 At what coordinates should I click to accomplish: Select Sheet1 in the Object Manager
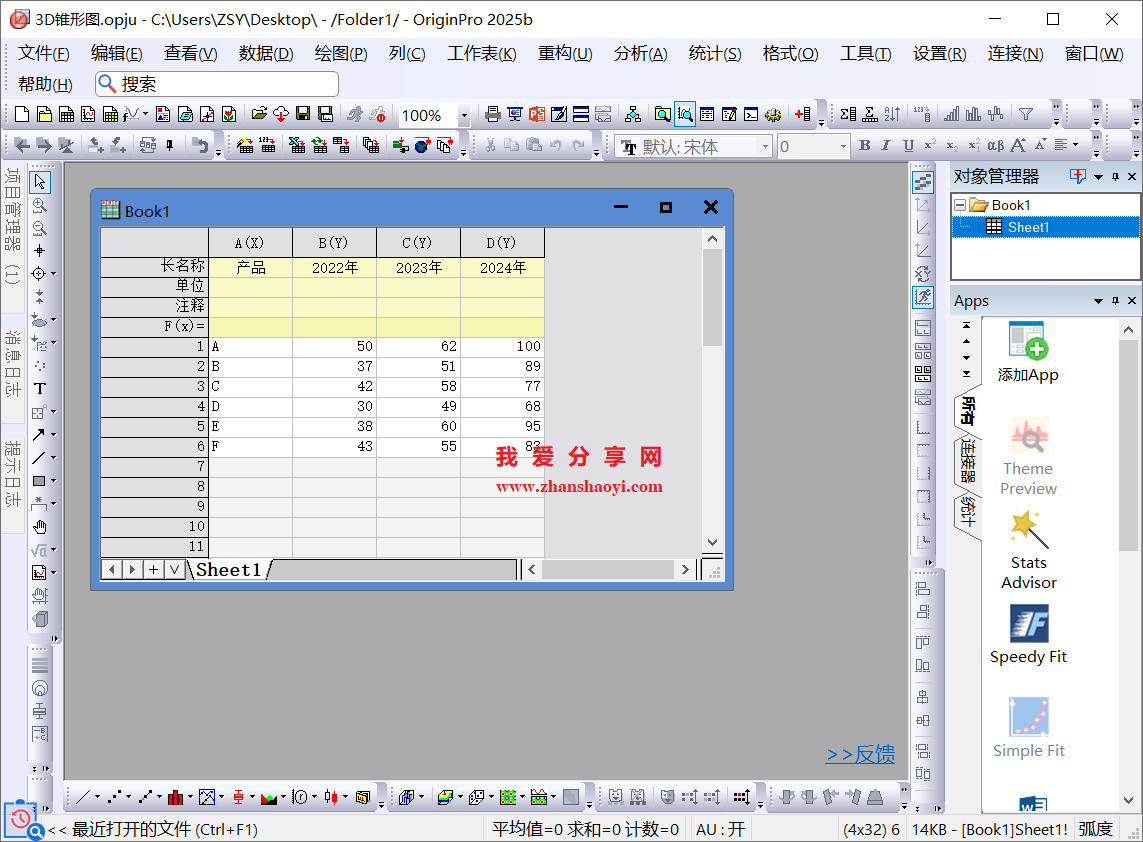pyautogui.click(x=1028, y=227)
